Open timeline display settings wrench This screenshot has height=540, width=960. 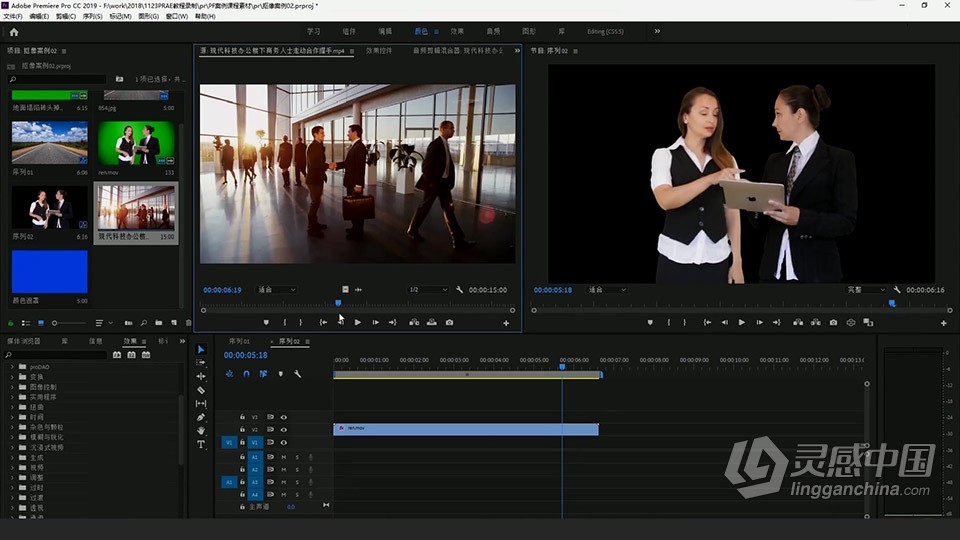tap(298, 373)
